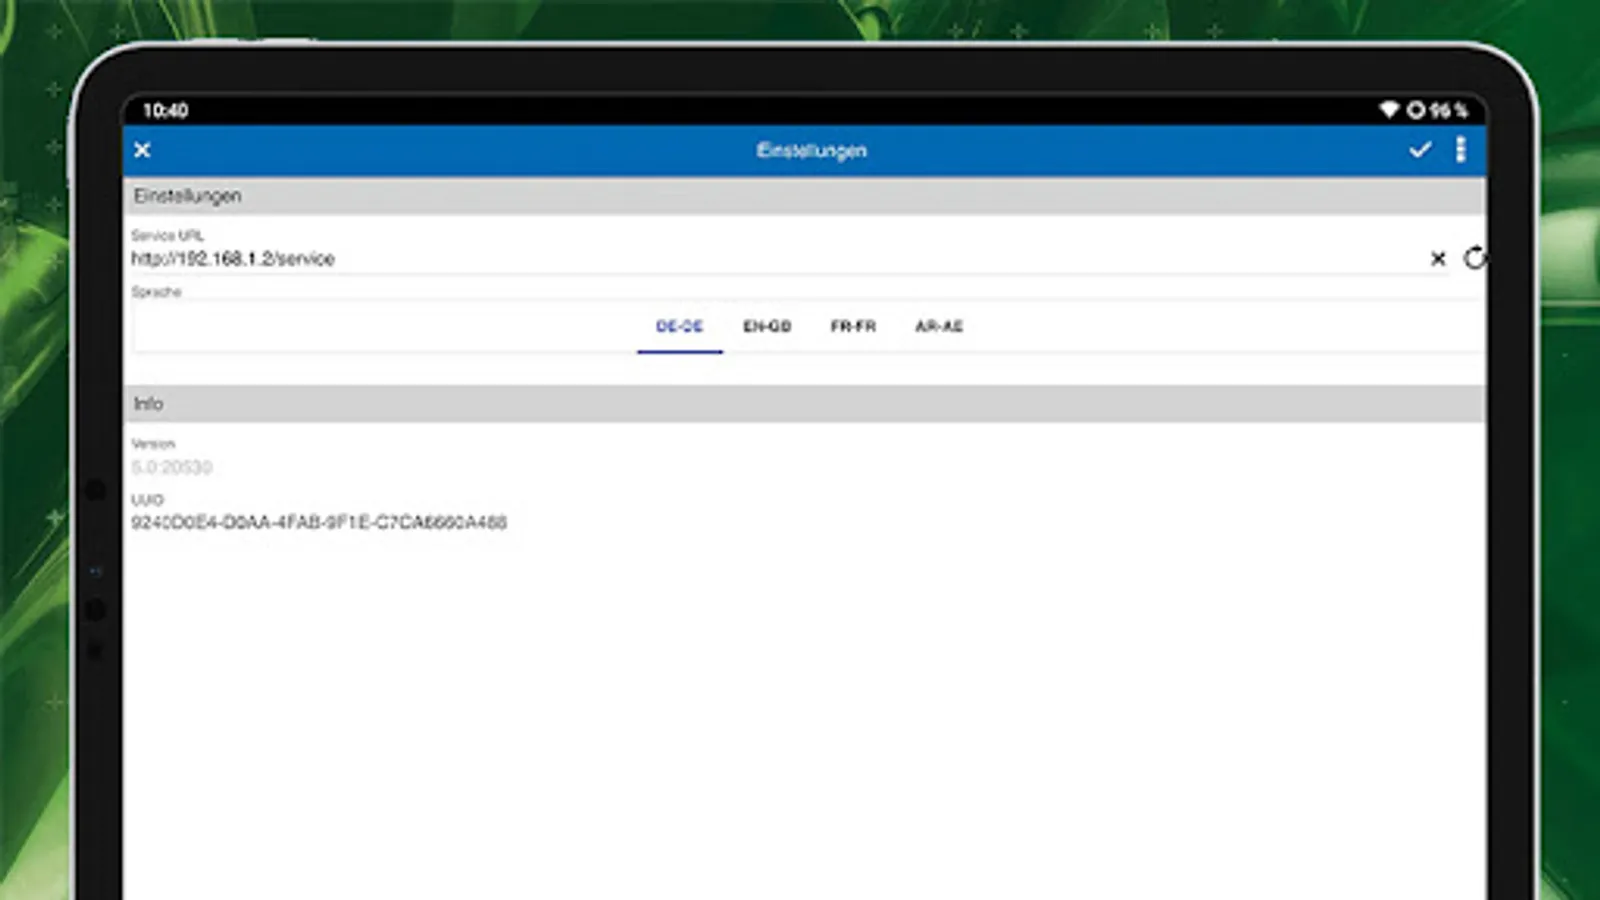Clear the Service URL field

point(1438,259)
